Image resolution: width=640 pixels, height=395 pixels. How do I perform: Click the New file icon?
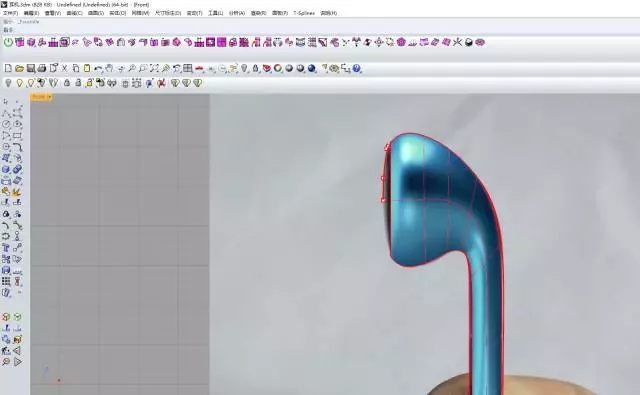(x=8, y=69)
